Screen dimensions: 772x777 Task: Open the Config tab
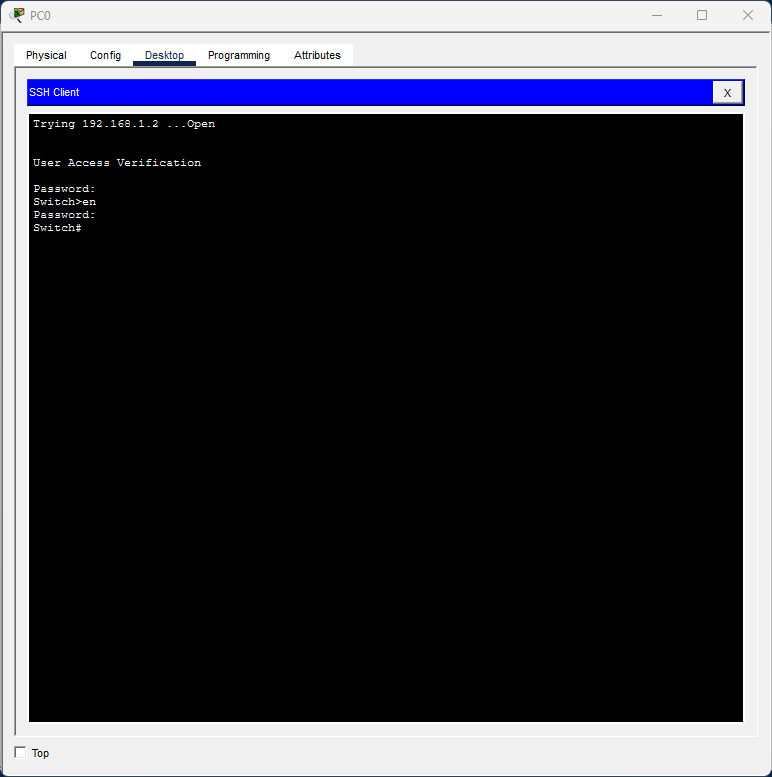pyautogui.click(x=105, y=55)
